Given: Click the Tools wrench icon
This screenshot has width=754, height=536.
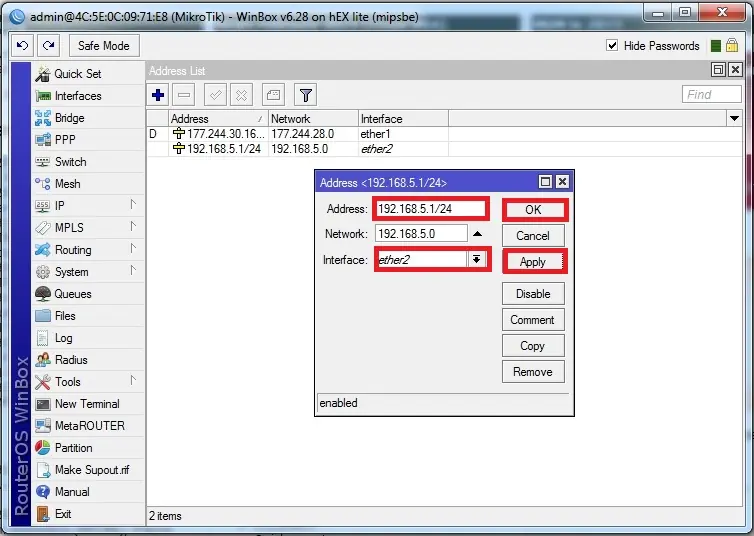Looking at the screenshot, I should [x=43, y=382].
